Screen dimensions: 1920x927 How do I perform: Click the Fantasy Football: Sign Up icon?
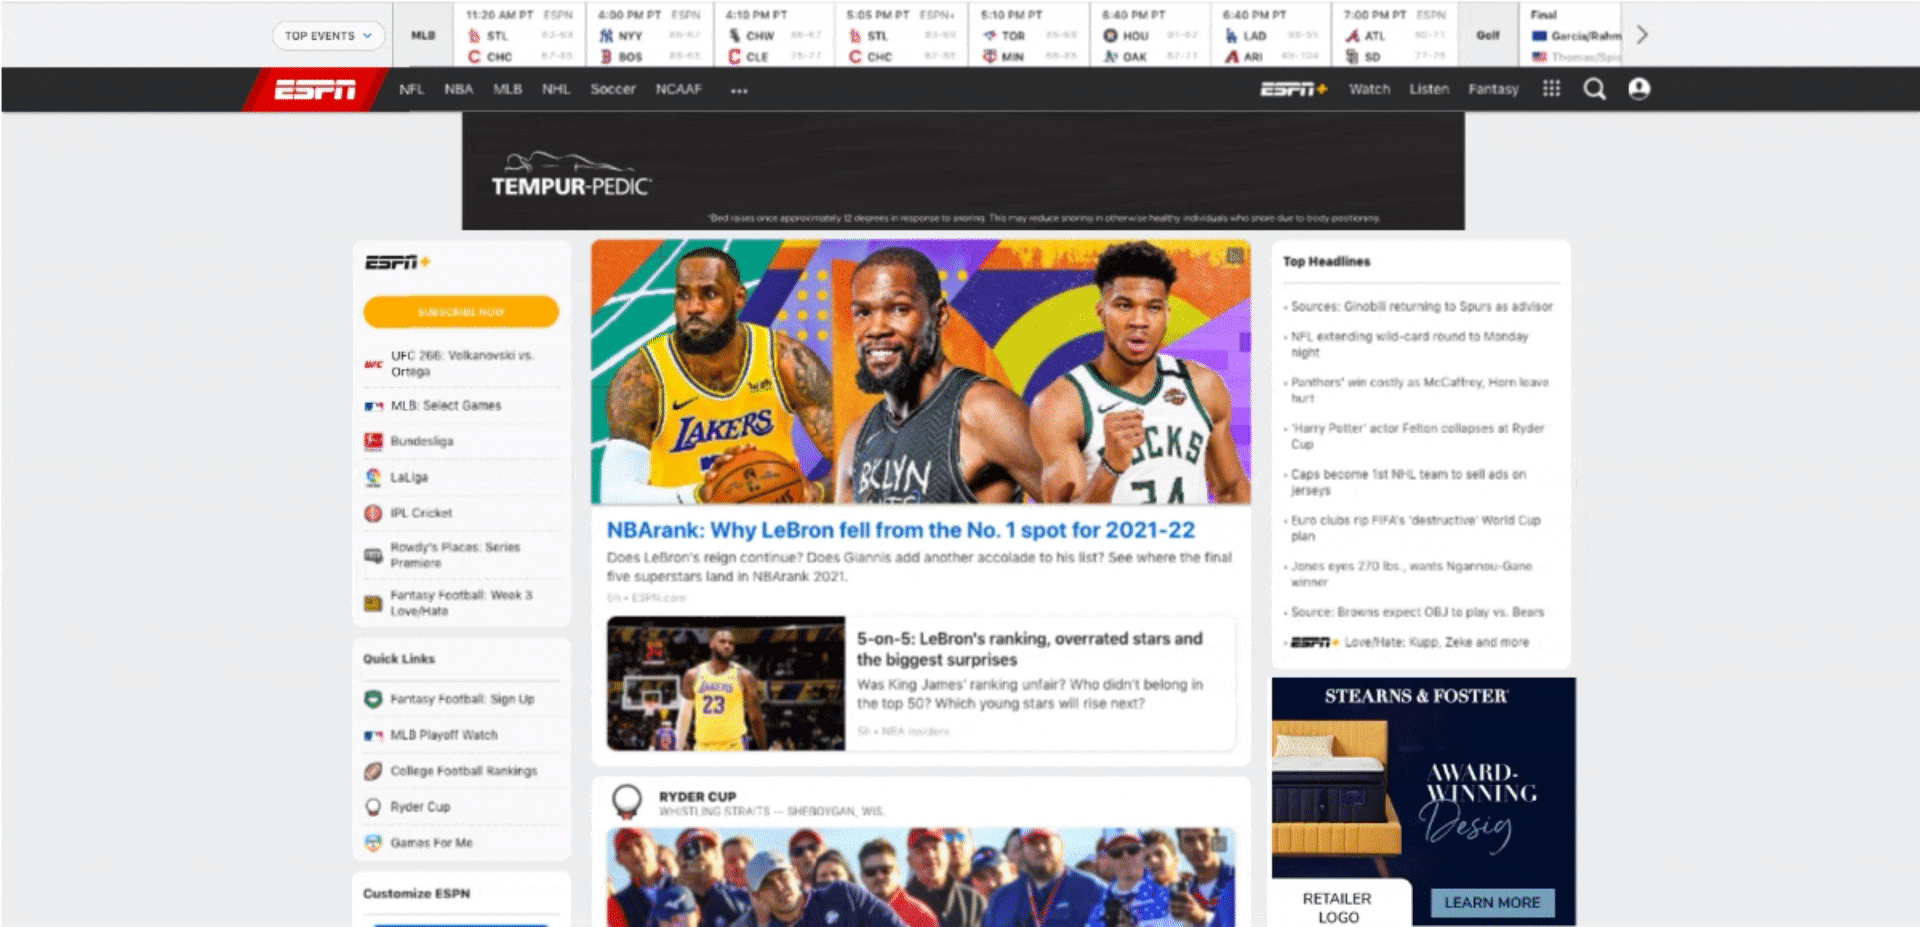[373, 699]
